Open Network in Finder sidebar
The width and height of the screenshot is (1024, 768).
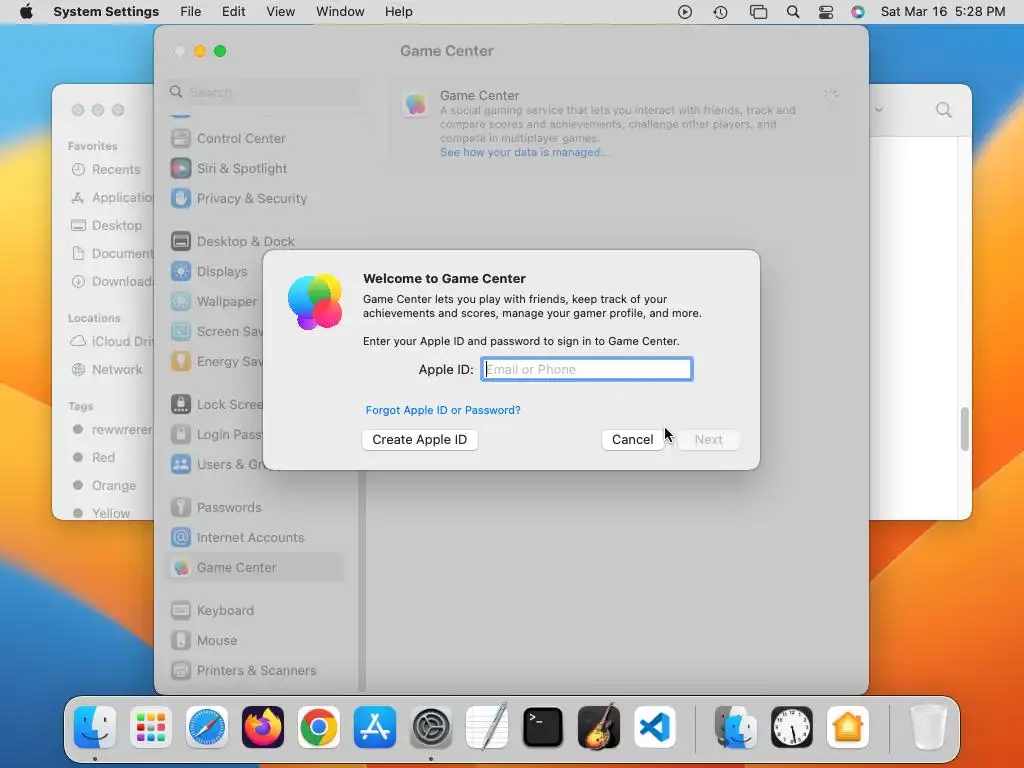point(106,370)
